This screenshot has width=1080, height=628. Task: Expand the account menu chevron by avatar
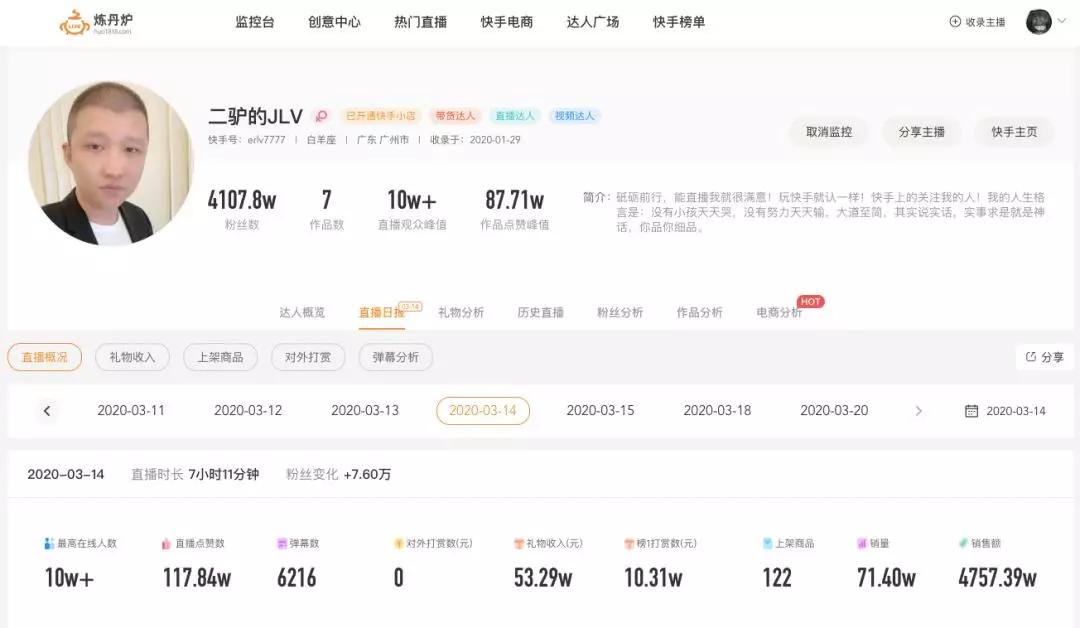(x=1062, y=21)
